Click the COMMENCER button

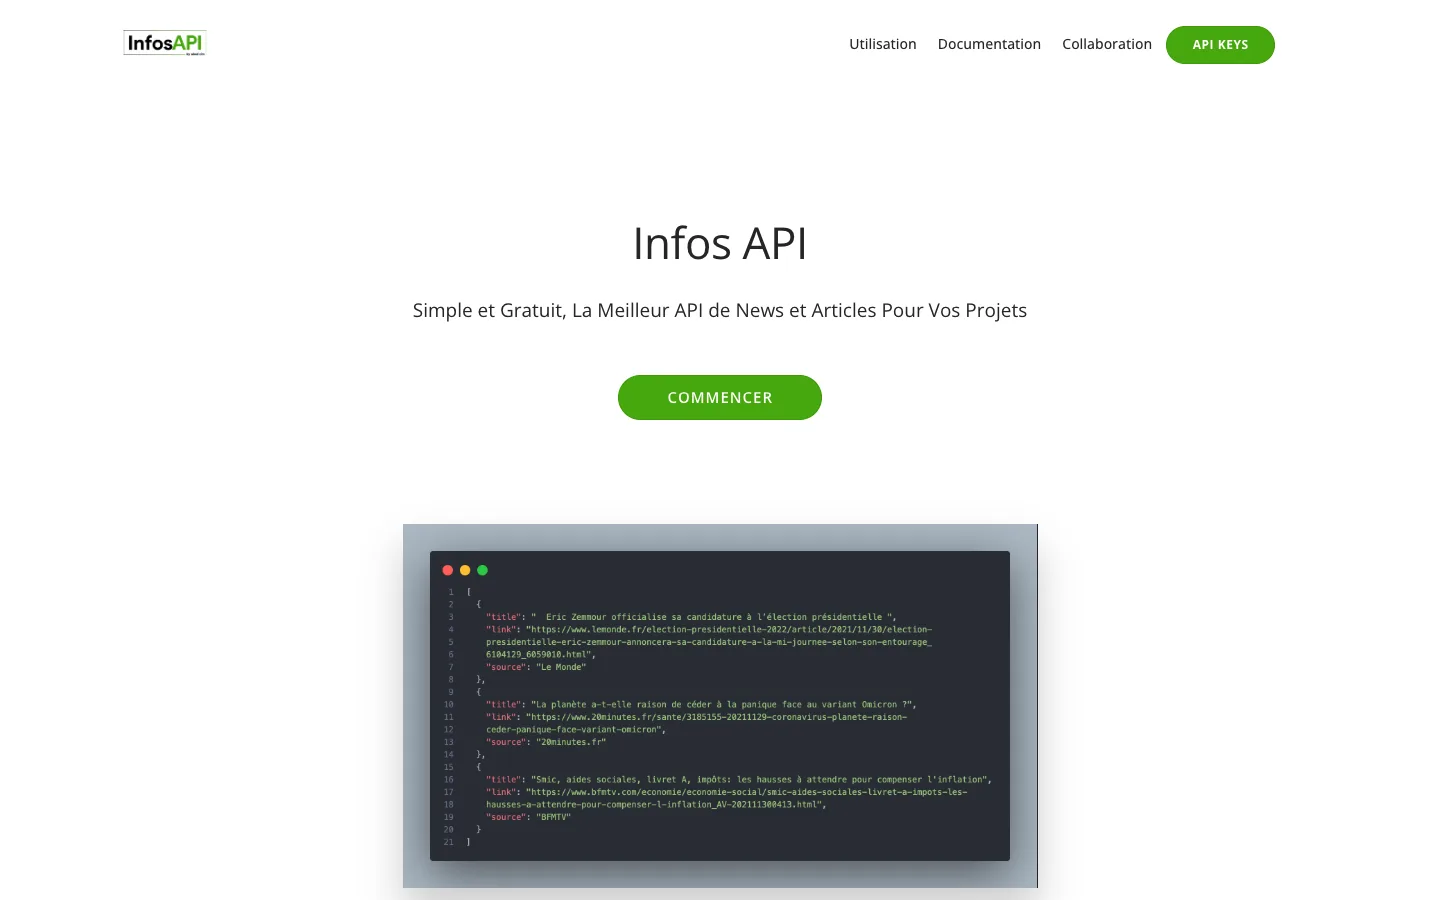720,397
